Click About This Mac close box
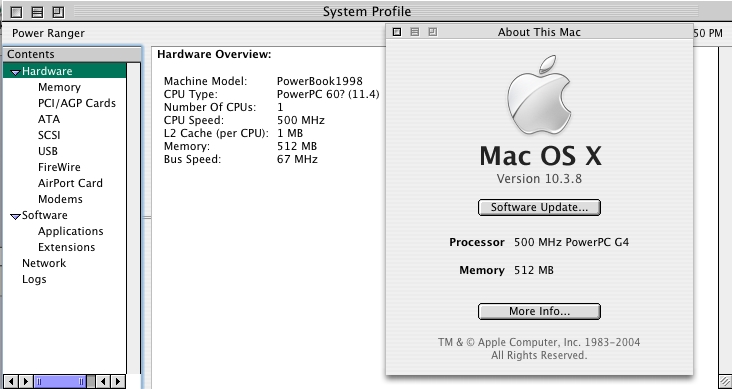Viewport: 732px width, 389px height. coord(397,32)
